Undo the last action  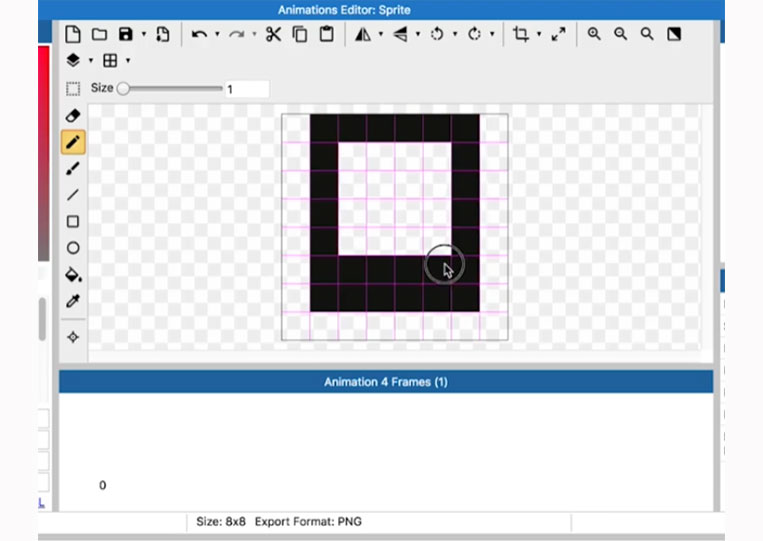(199, 34)
